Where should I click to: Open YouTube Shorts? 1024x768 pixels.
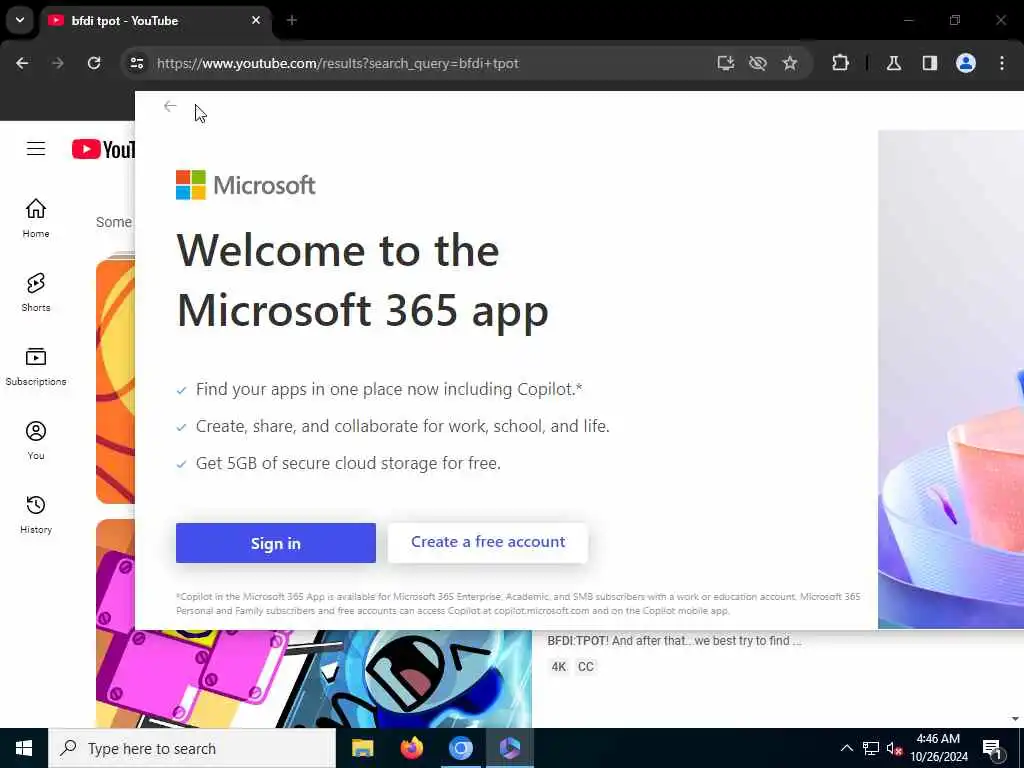click(x=36, y=293)
